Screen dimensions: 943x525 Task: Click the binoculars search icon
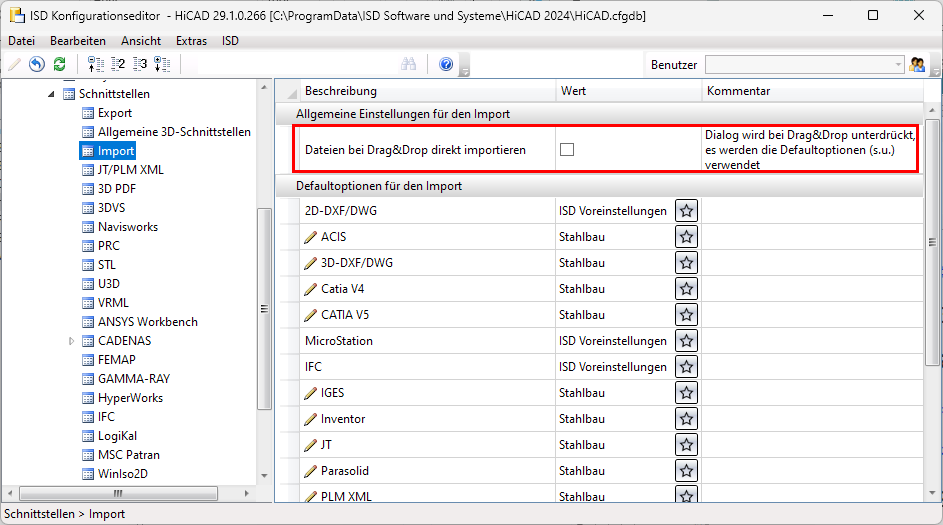pyautogui.click(x=408, y=64)
